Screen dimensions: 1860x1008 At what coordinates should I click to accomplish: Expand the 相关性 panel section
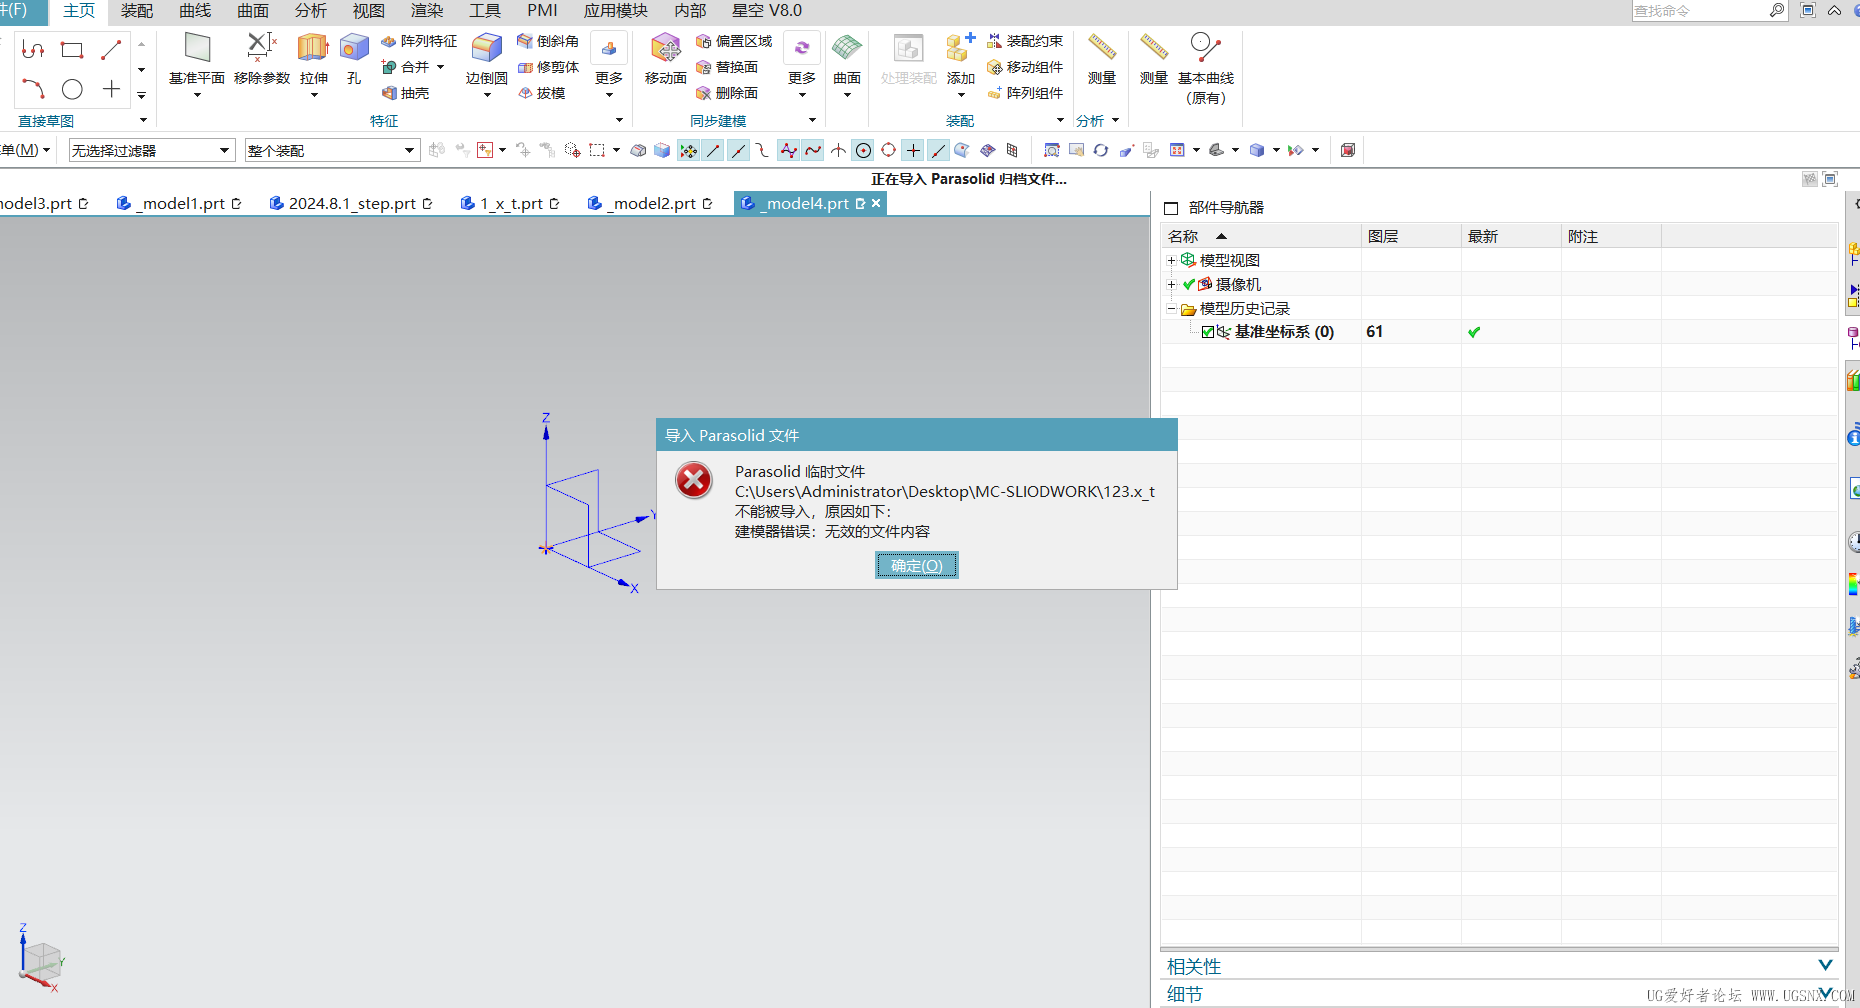(1826, 965)
